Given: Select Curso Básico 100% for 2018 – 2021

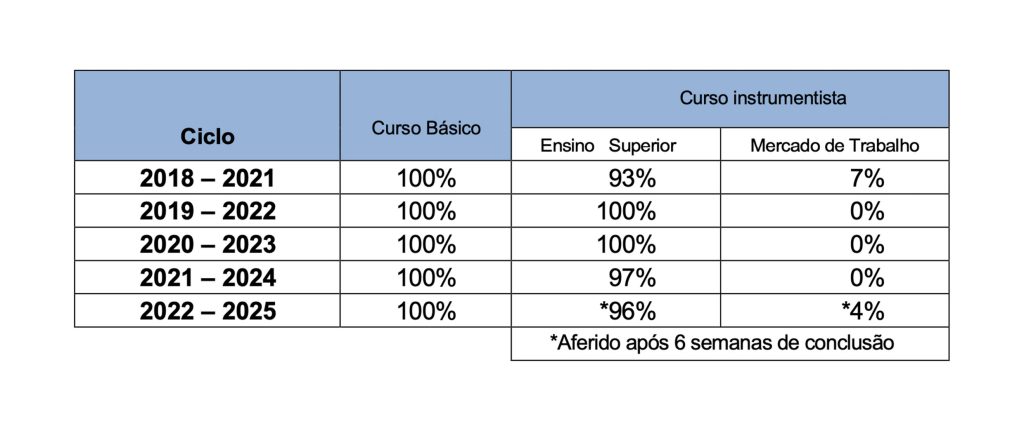Looking at the screenshot, I should pos(426,179).
